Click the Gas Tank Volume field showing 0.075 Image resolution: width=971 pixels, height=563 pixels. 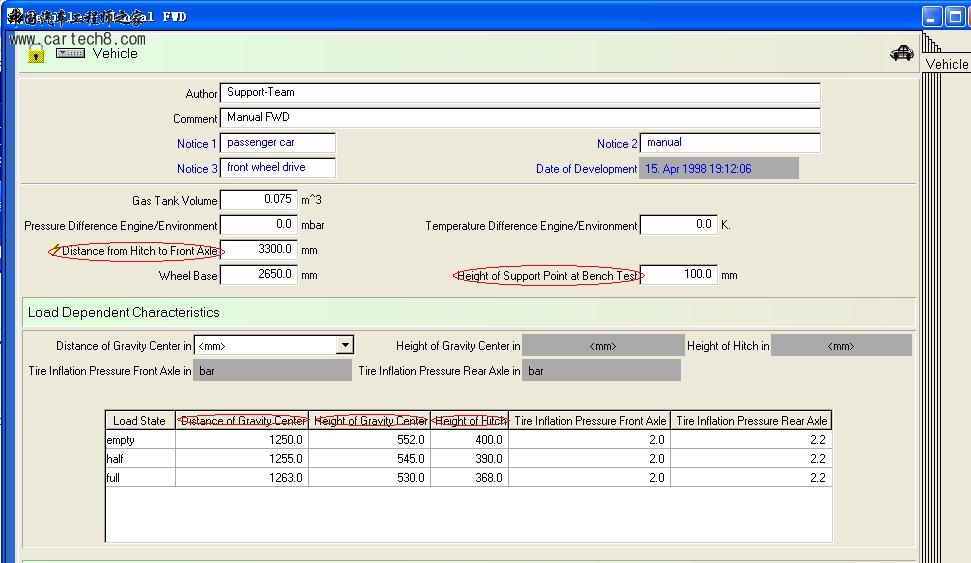(x=259, y=199)
